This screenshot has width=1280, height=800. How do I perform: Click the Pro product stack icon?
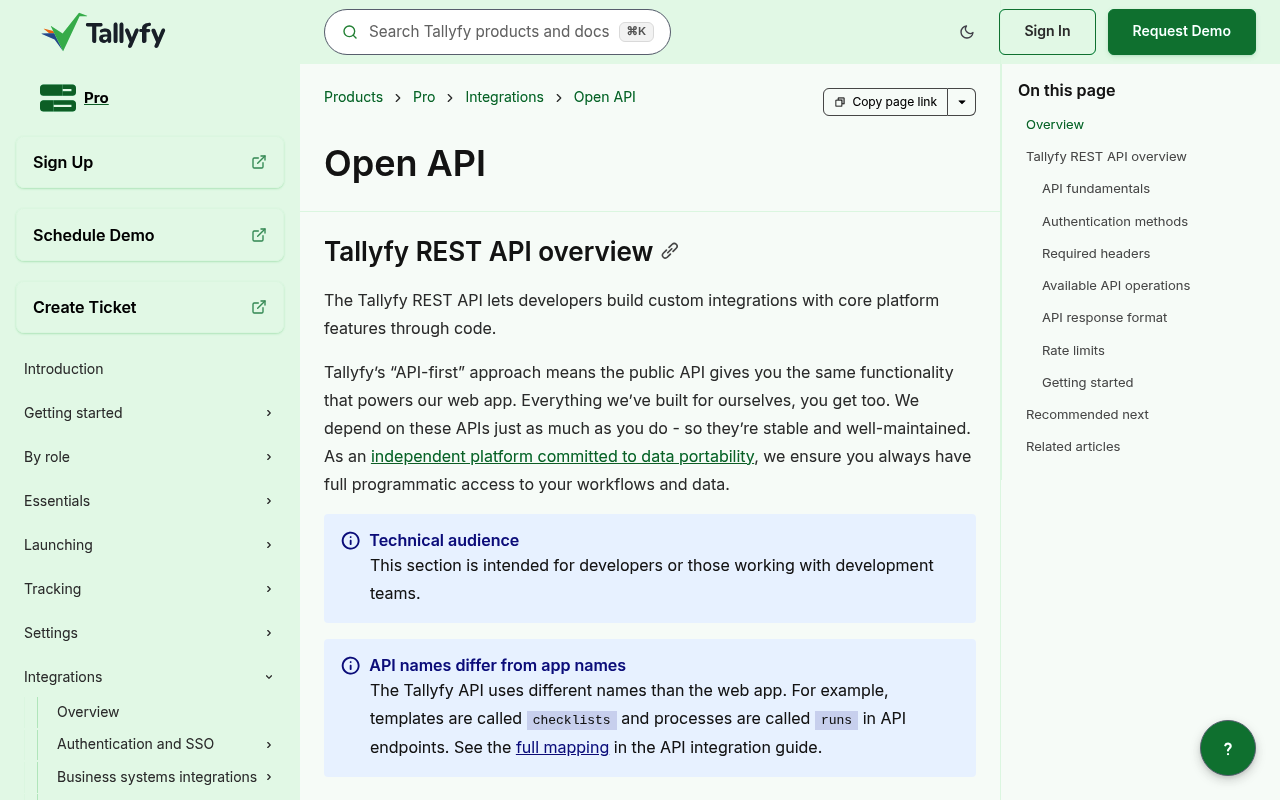click(x=58, y=98)
